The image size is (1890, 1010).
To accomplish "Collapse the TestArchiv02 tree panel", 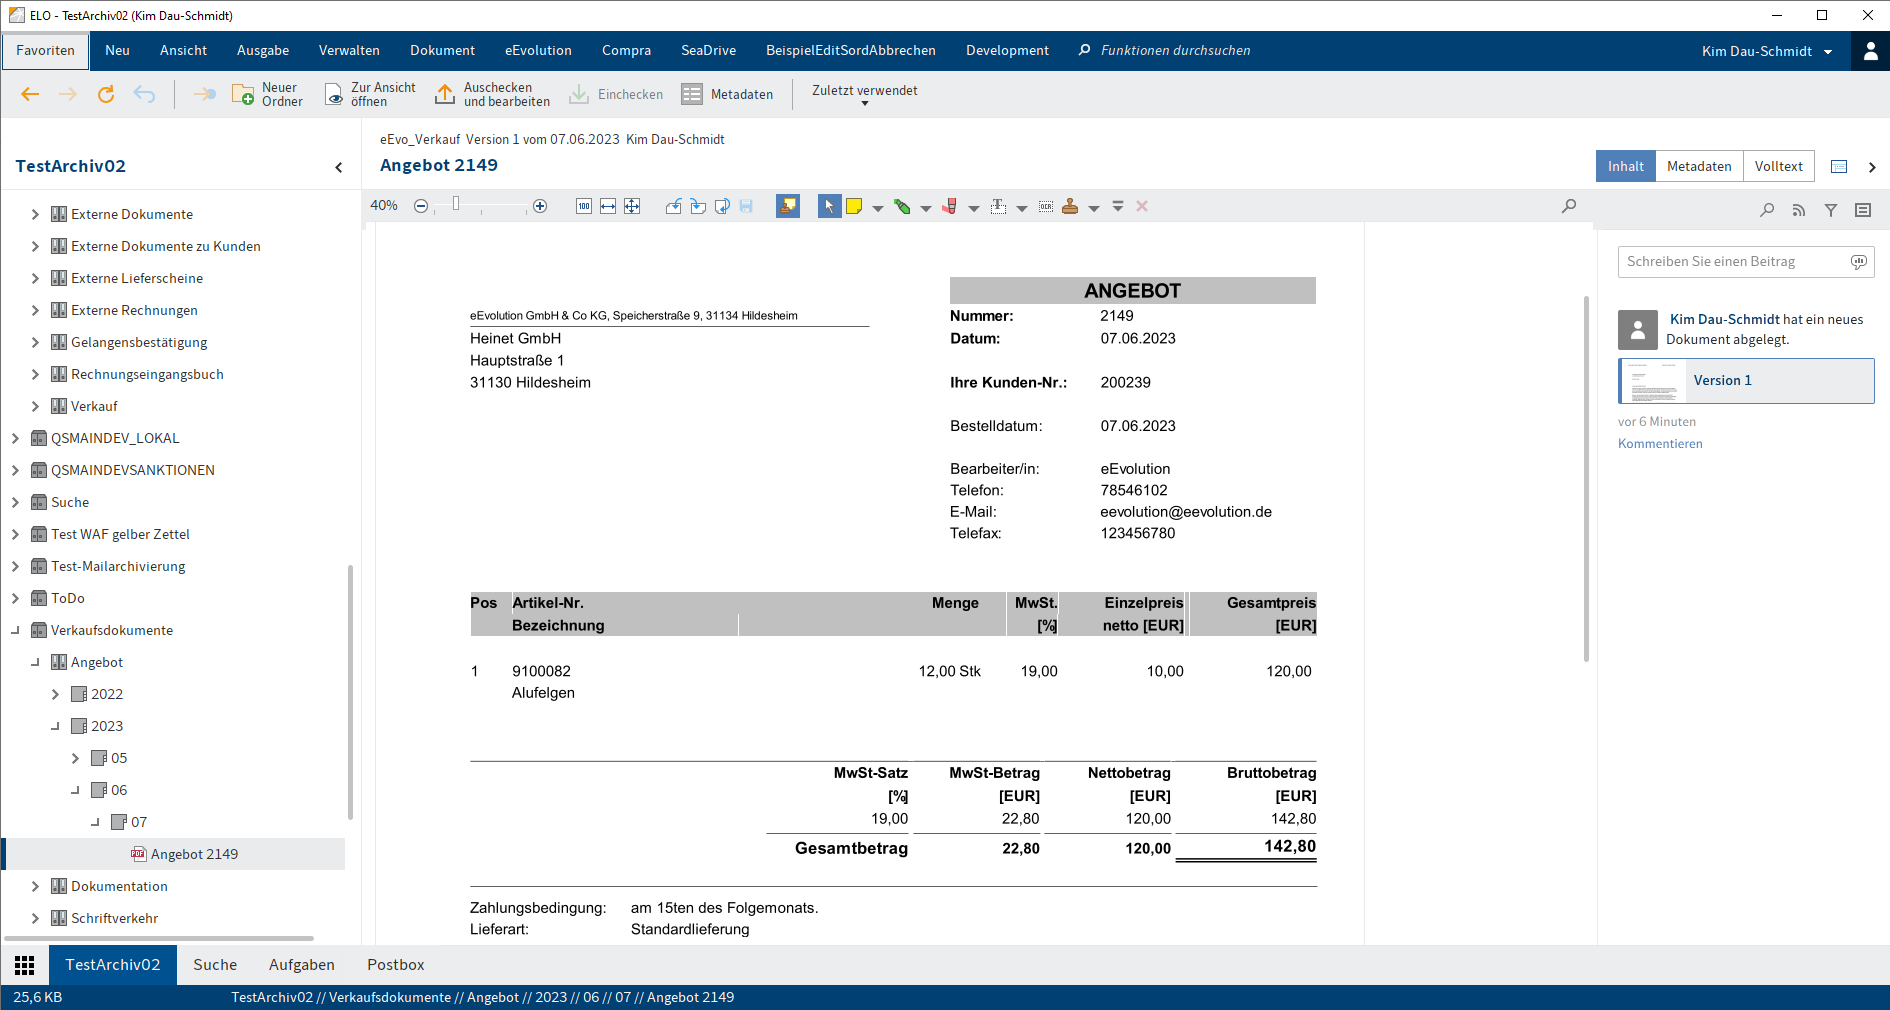I will pos(339,167).
